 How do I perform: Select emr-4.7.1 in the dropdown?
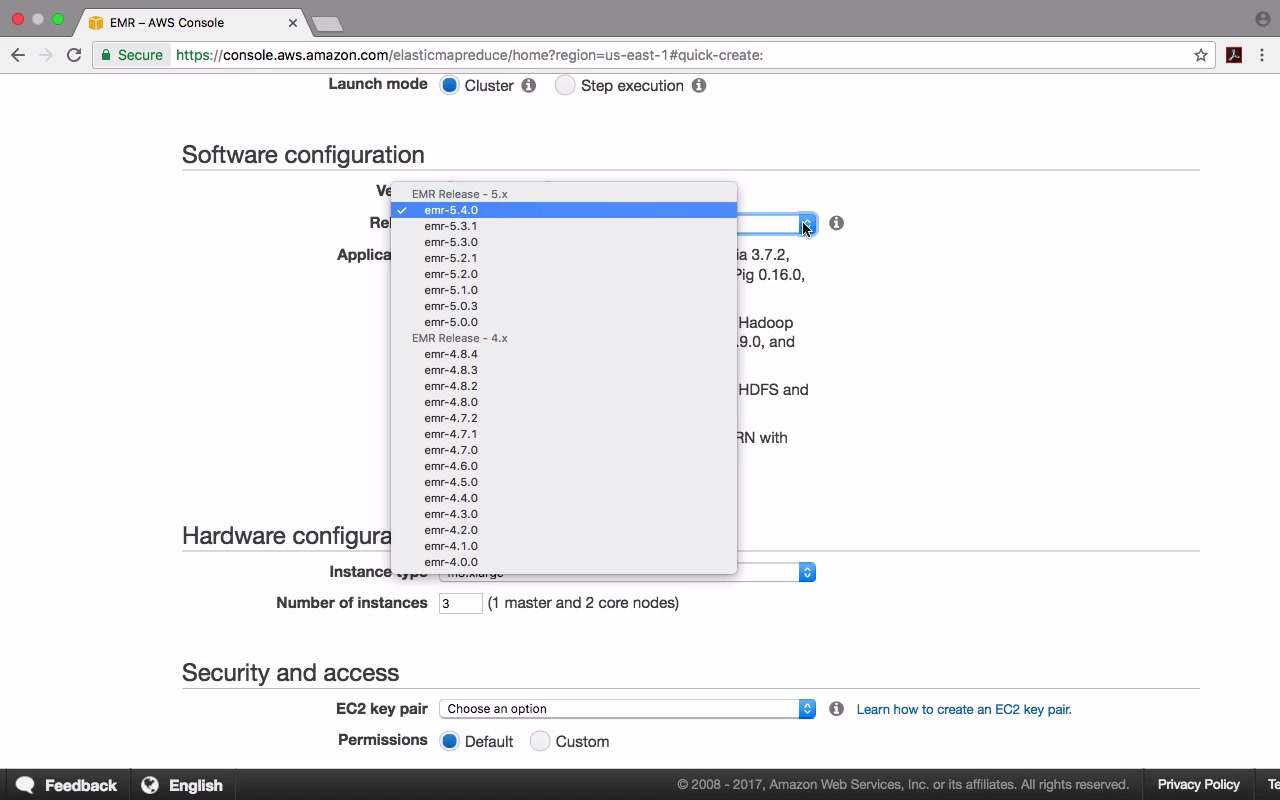click(x=564, y=434)
